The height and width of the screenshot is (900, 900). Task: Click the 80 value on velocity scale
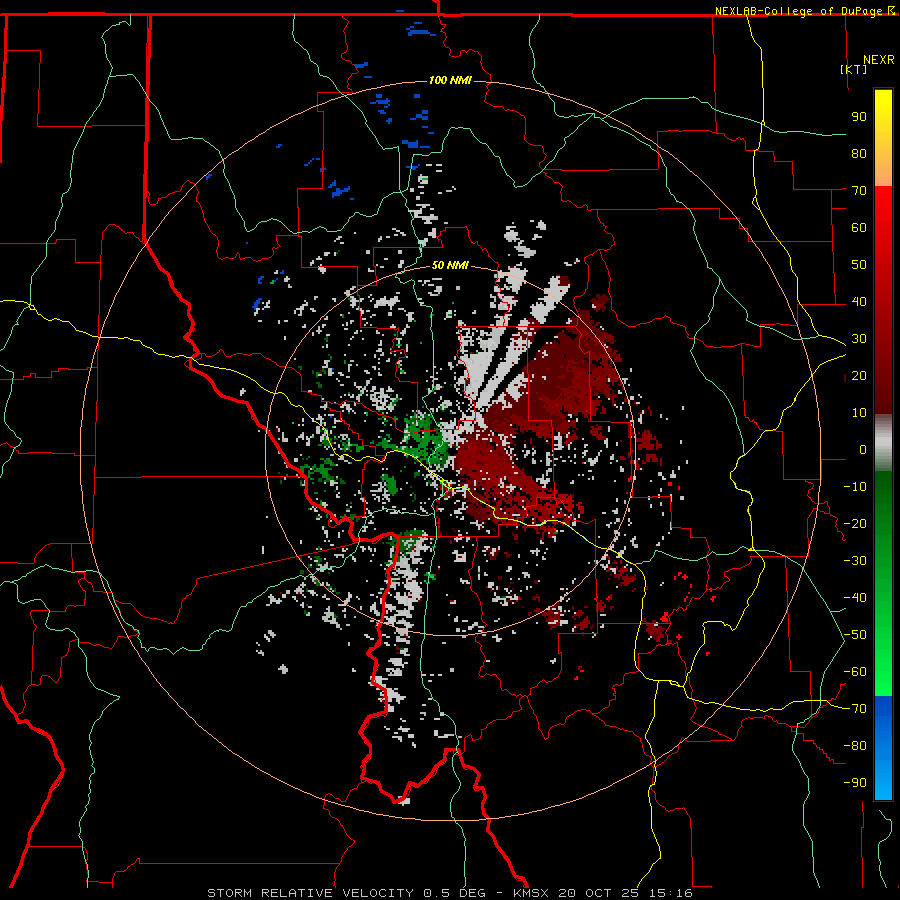point(859,154)
